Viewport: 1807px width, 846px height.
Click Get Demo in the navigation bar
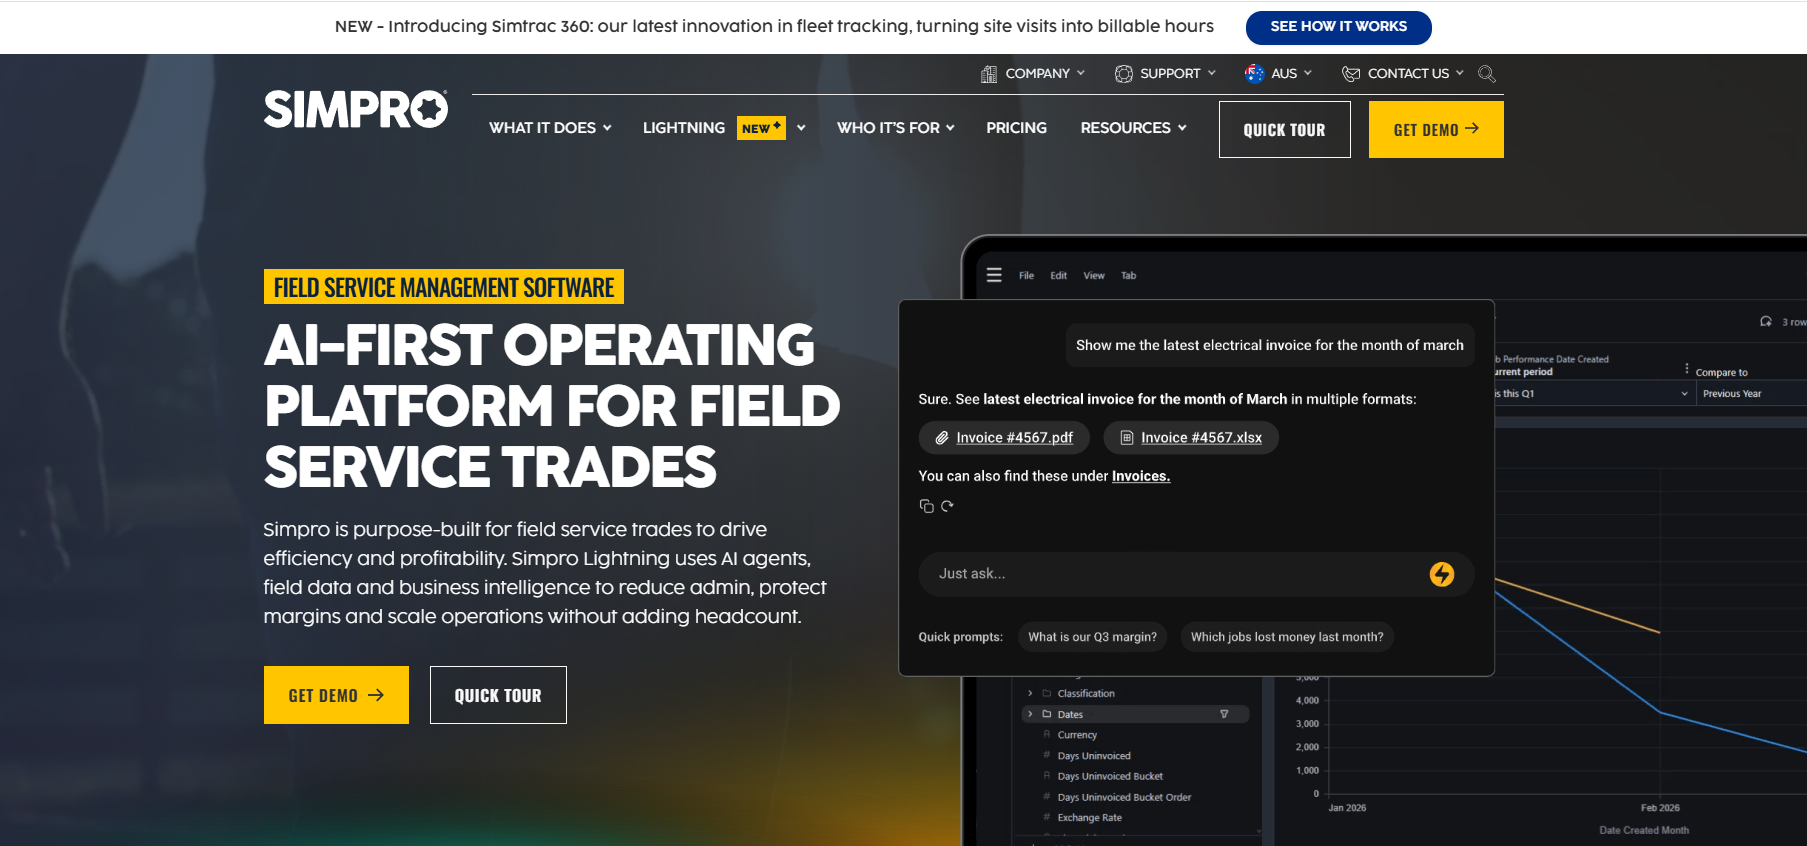(1436, 129)
